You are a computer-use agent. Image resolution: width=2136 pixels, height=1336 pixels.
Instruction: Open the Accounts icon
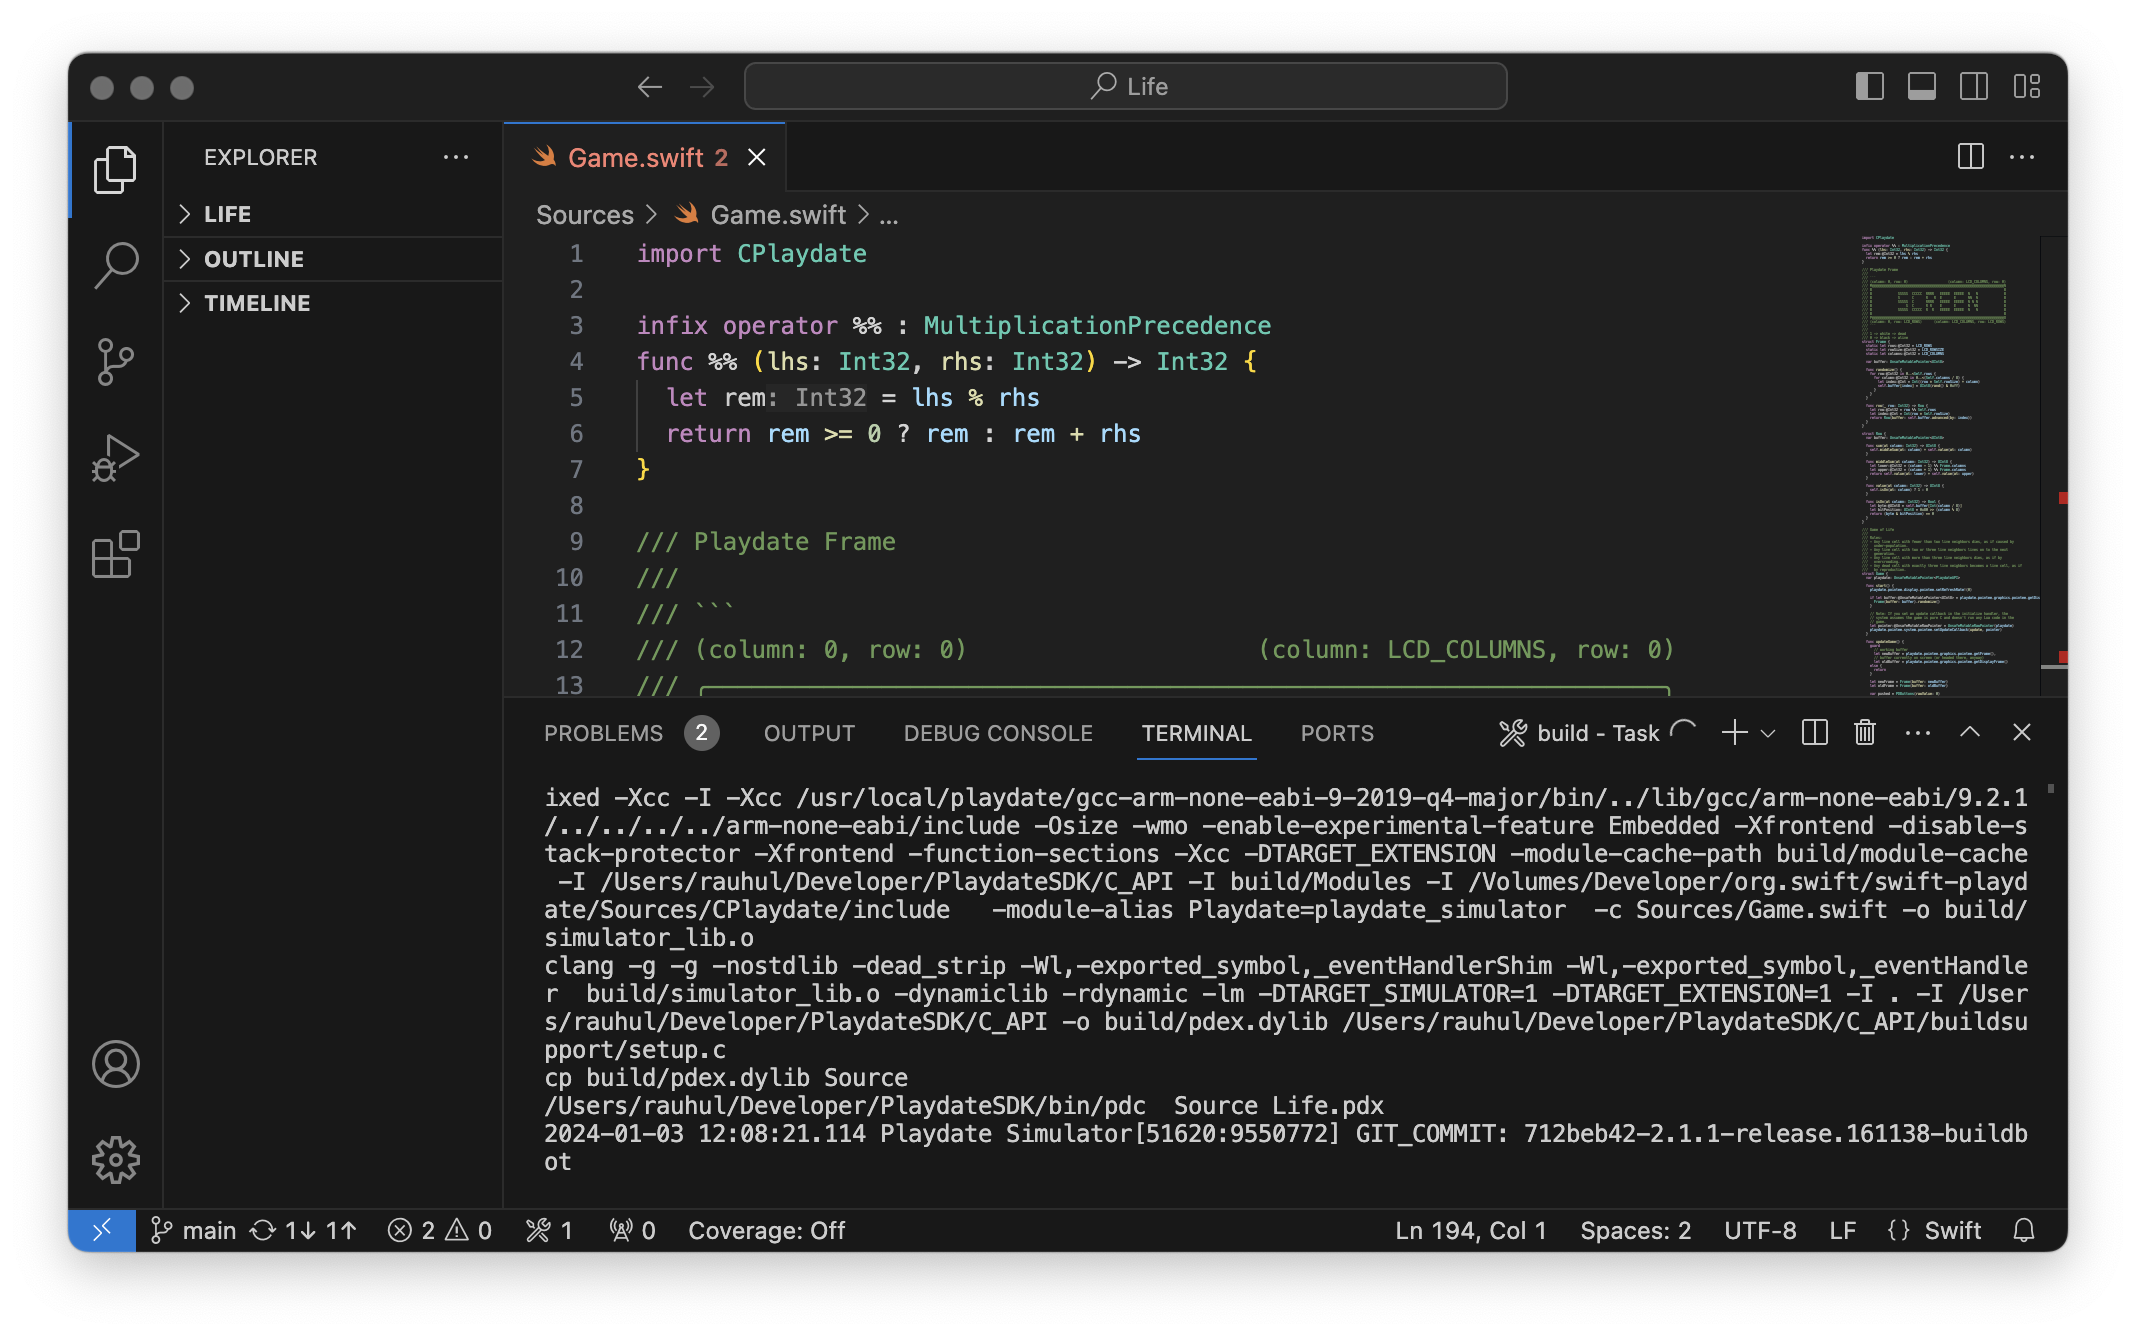pyautogui.click(x=115, y=1064)
